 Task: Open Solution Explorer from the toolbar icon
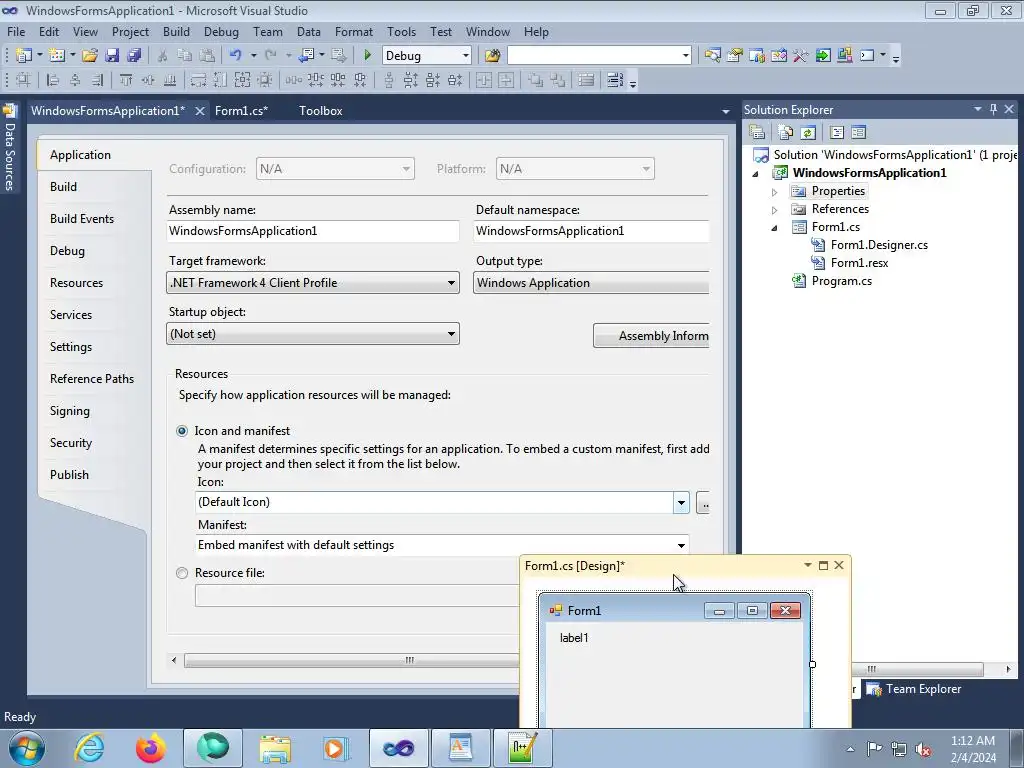click(x=712, y=56)
